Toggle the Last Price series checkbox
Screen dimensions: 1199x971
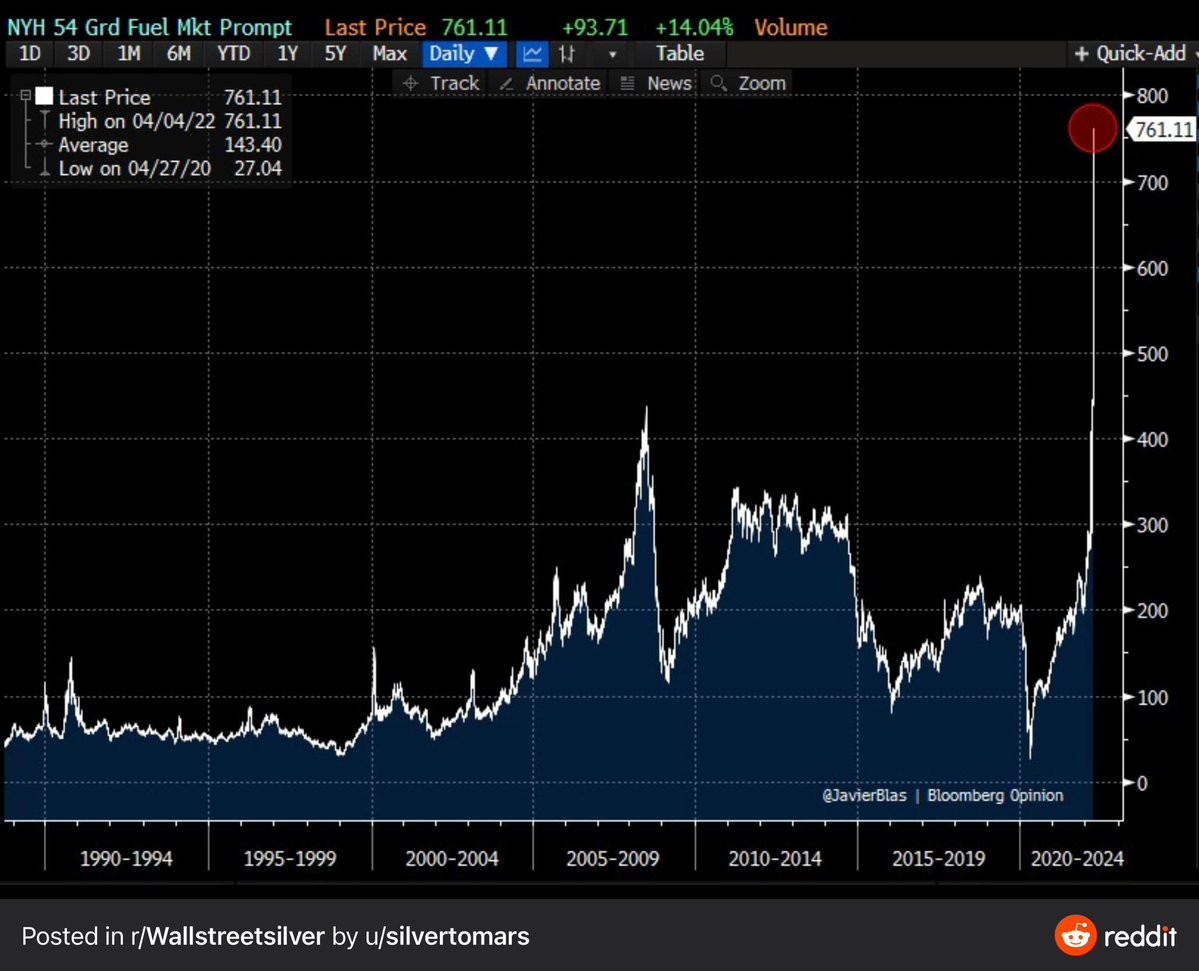(43, 97)
